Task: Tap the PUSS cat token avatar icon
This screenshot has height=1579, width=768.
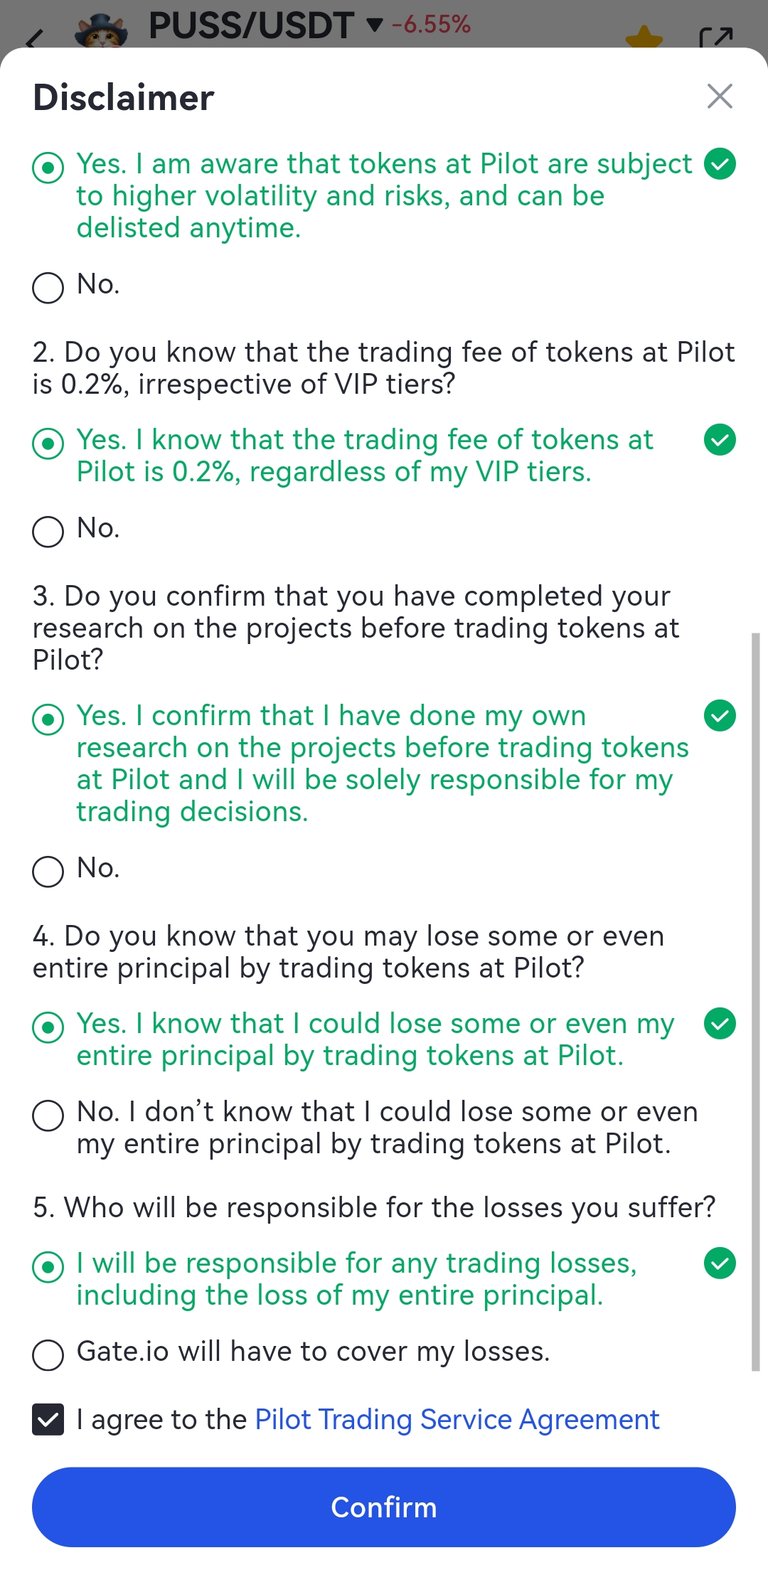Action: 102,30
